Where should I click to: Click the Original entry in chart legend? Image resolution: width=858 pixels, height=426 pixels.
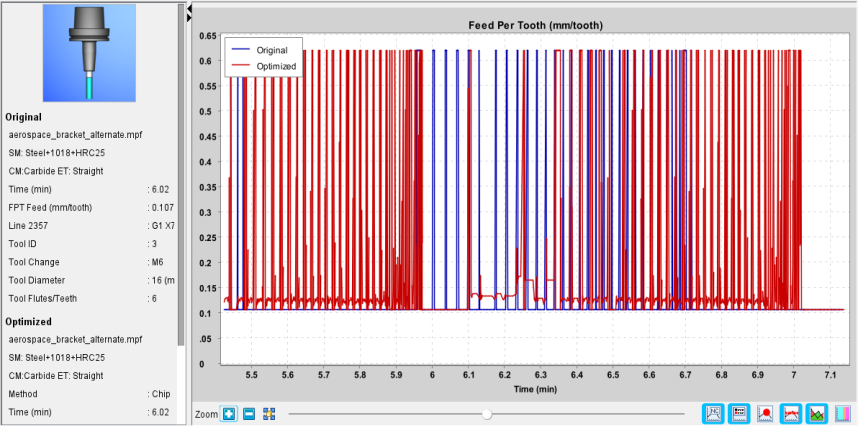(272, 50)
